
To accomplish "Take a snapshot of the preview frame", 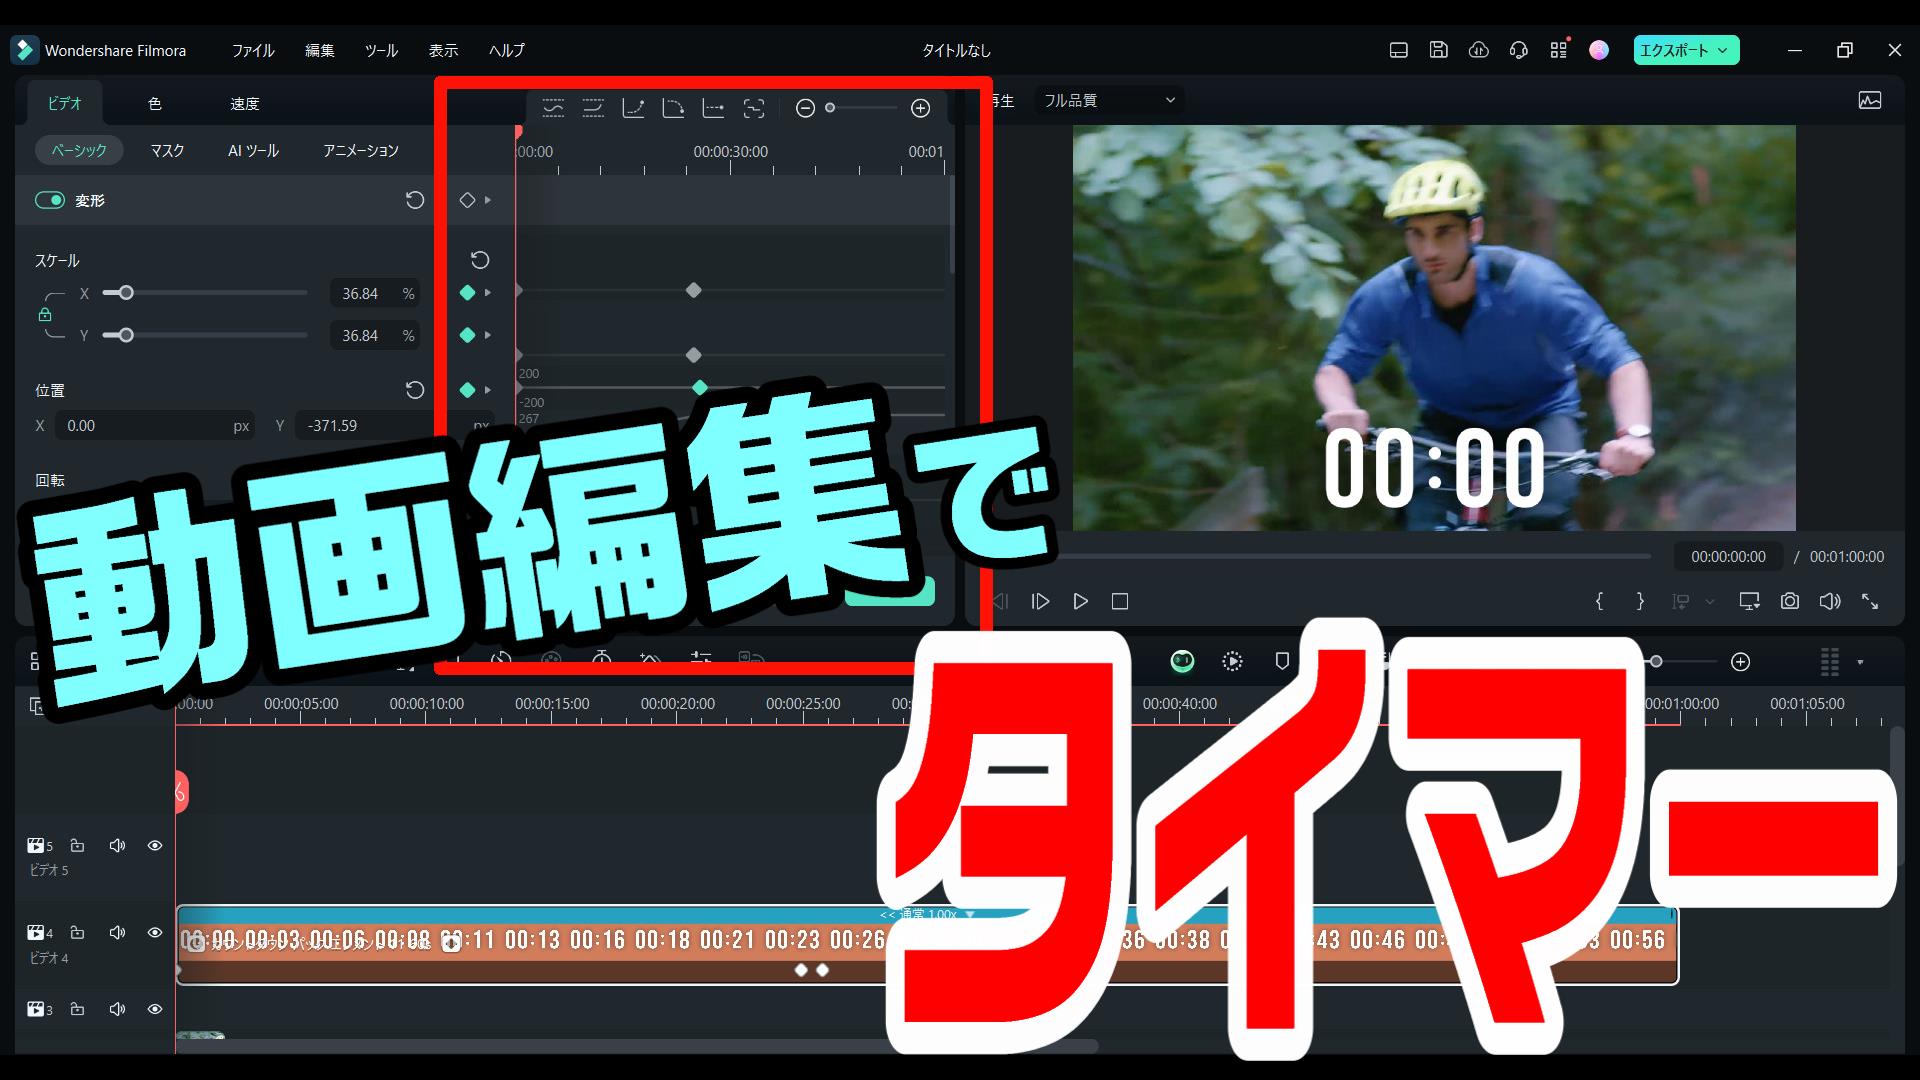I will click(x=1790, y=601).
